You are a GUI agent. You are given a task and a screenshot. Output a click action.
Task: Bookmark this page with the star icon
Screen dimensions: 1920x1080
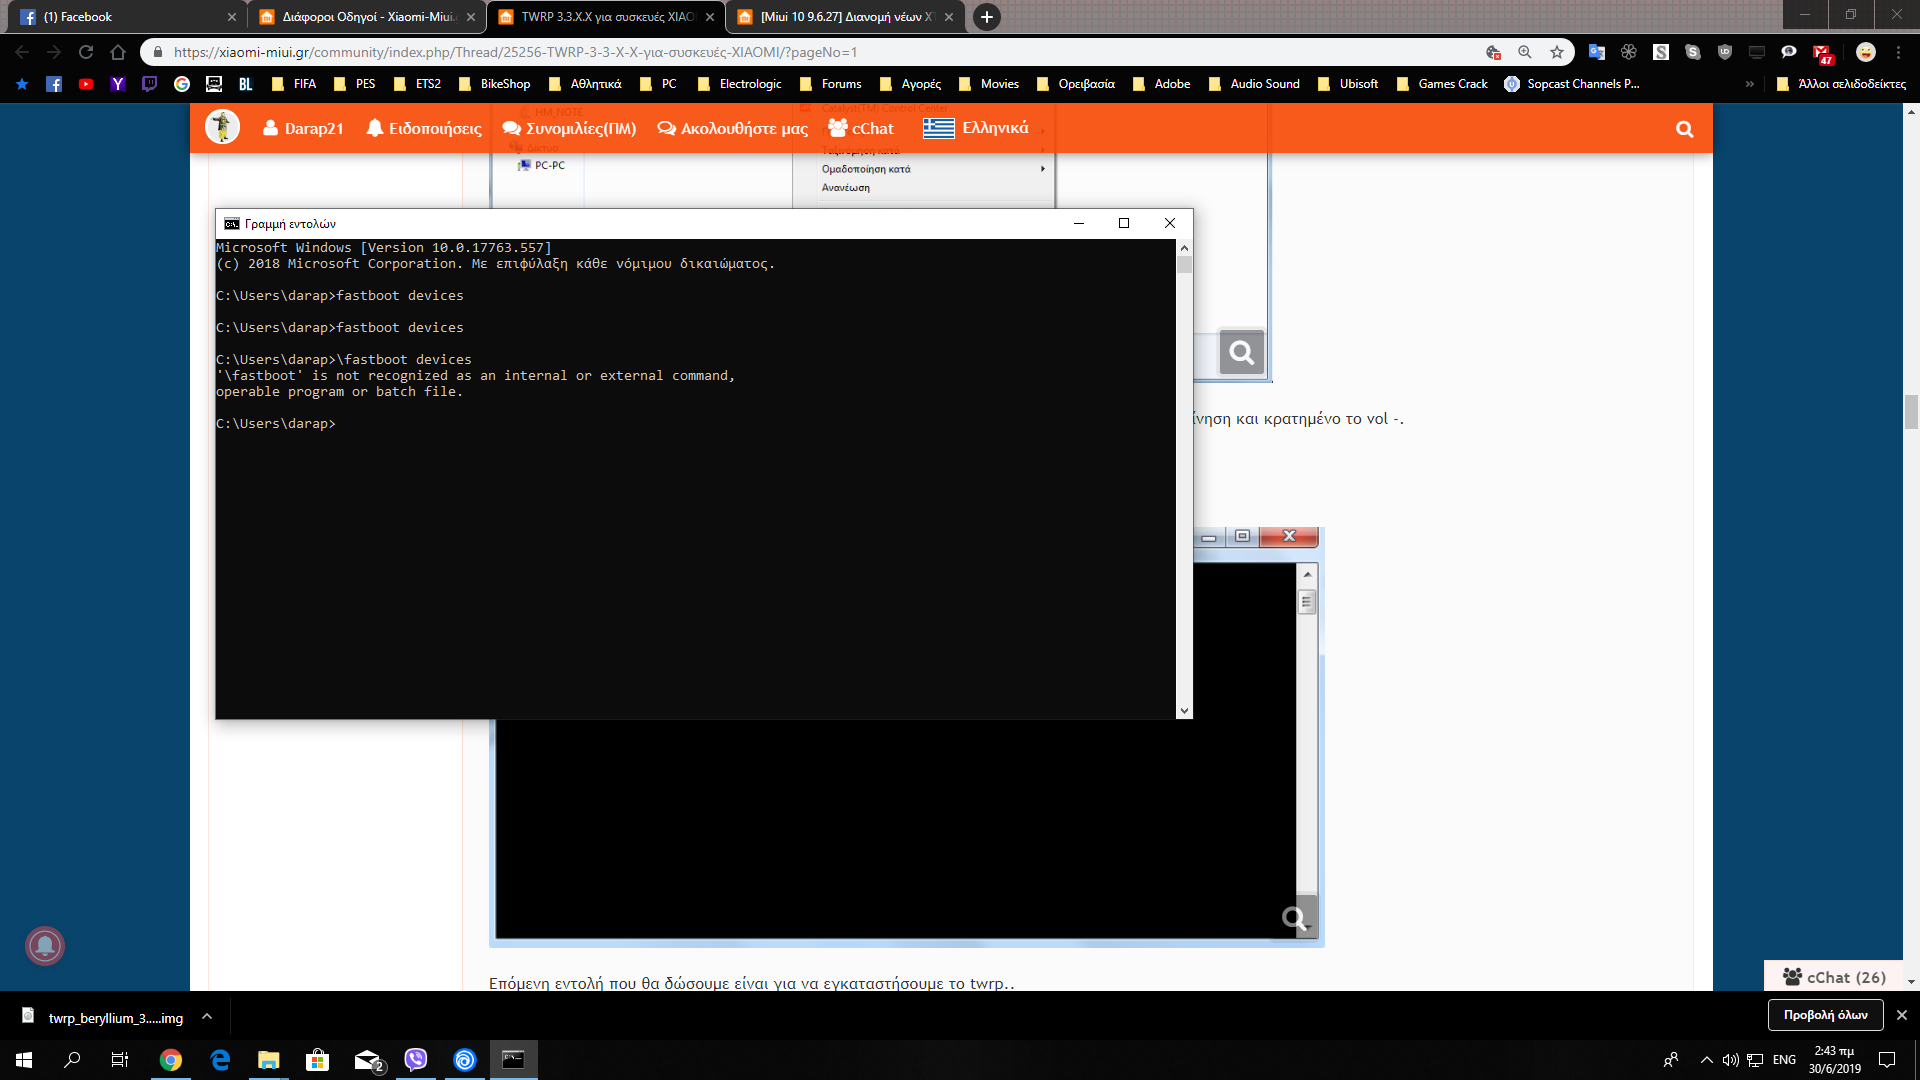1557,52
